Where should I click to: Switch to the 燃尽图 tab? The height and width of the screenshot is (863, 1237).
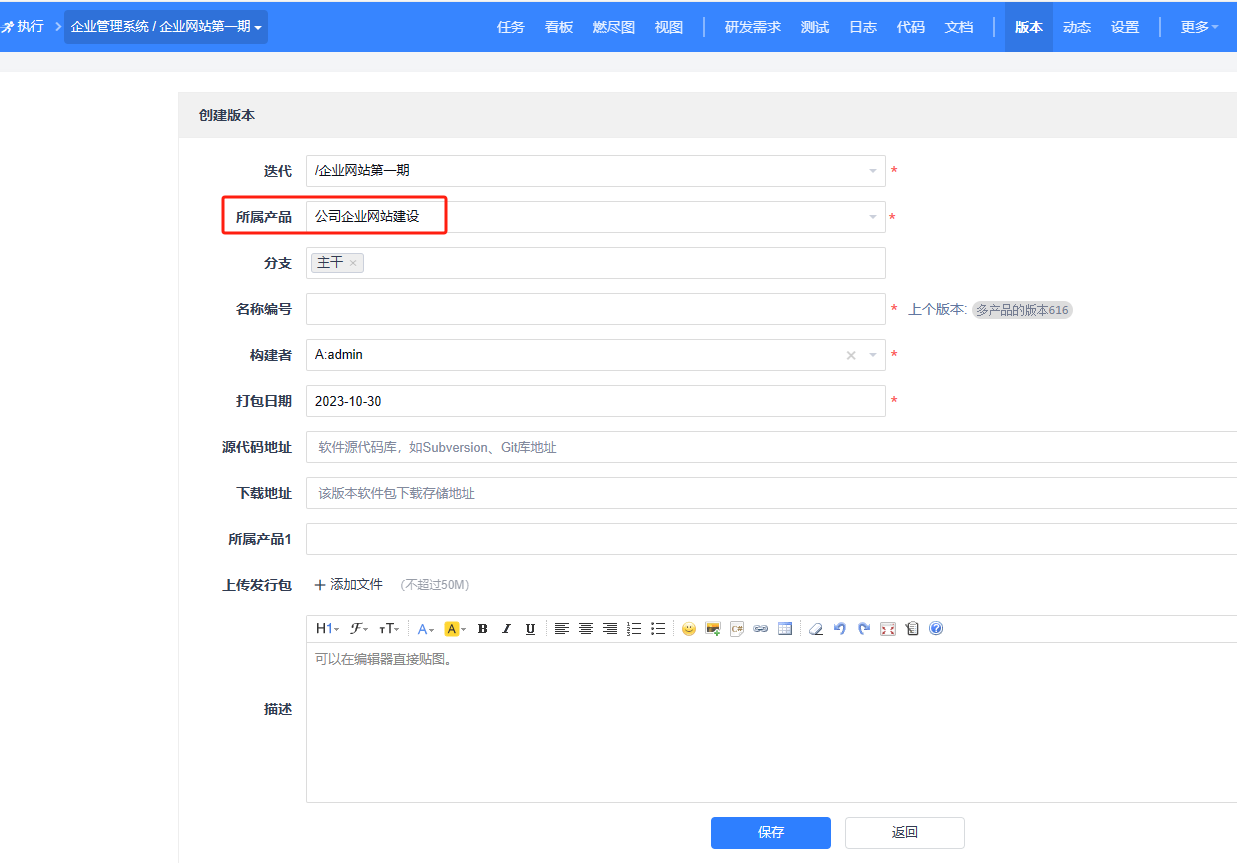[614, 27]
